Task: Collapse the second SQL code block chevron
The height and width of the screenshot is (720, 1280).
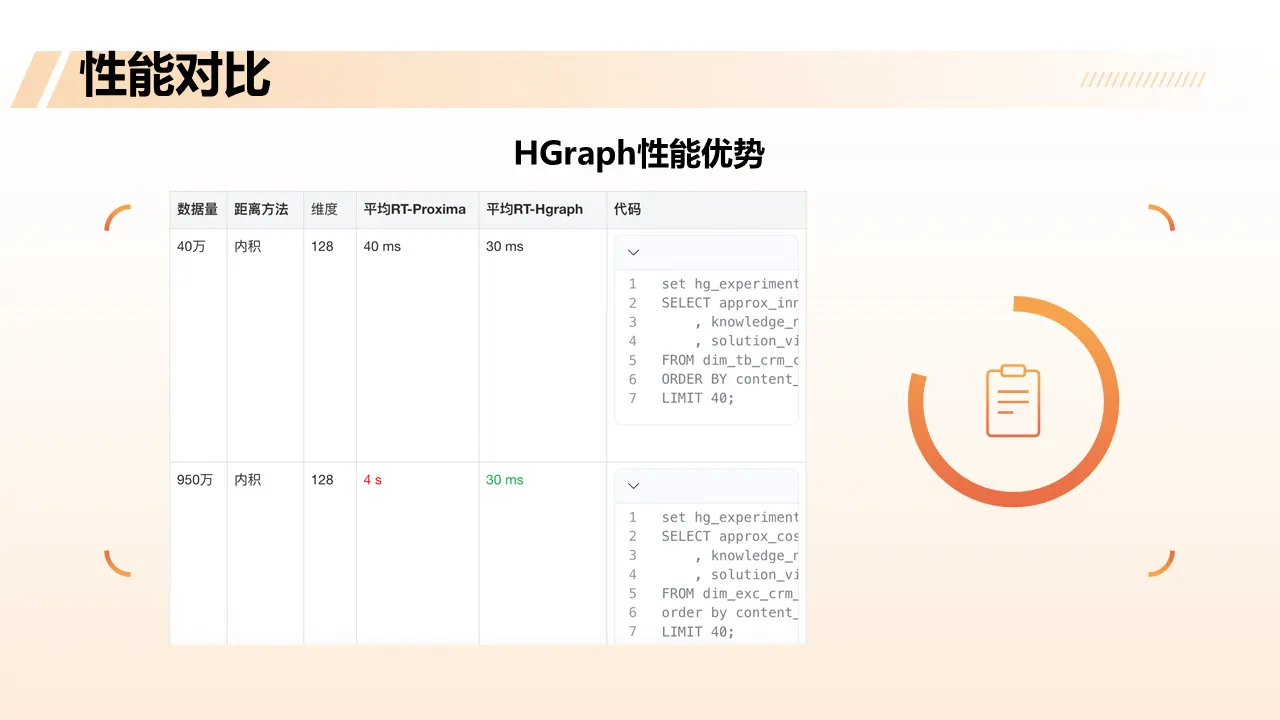Action: [633, 485]
